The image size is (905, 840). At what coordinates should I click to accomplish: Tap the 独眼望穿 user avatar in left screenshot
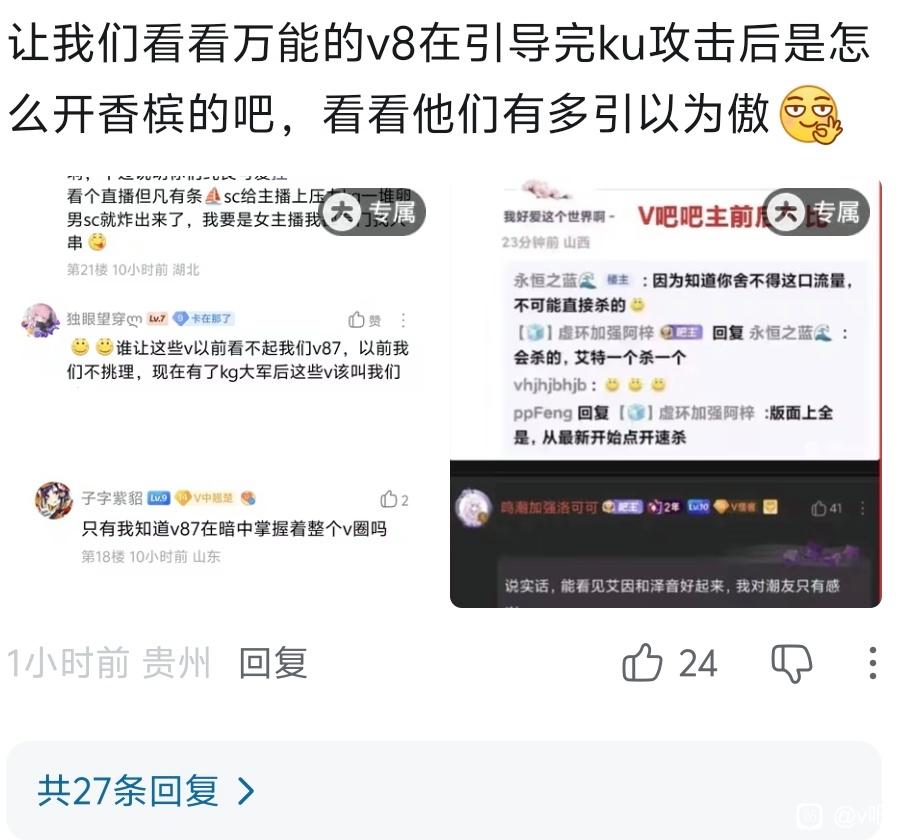(x=40, y=320)
